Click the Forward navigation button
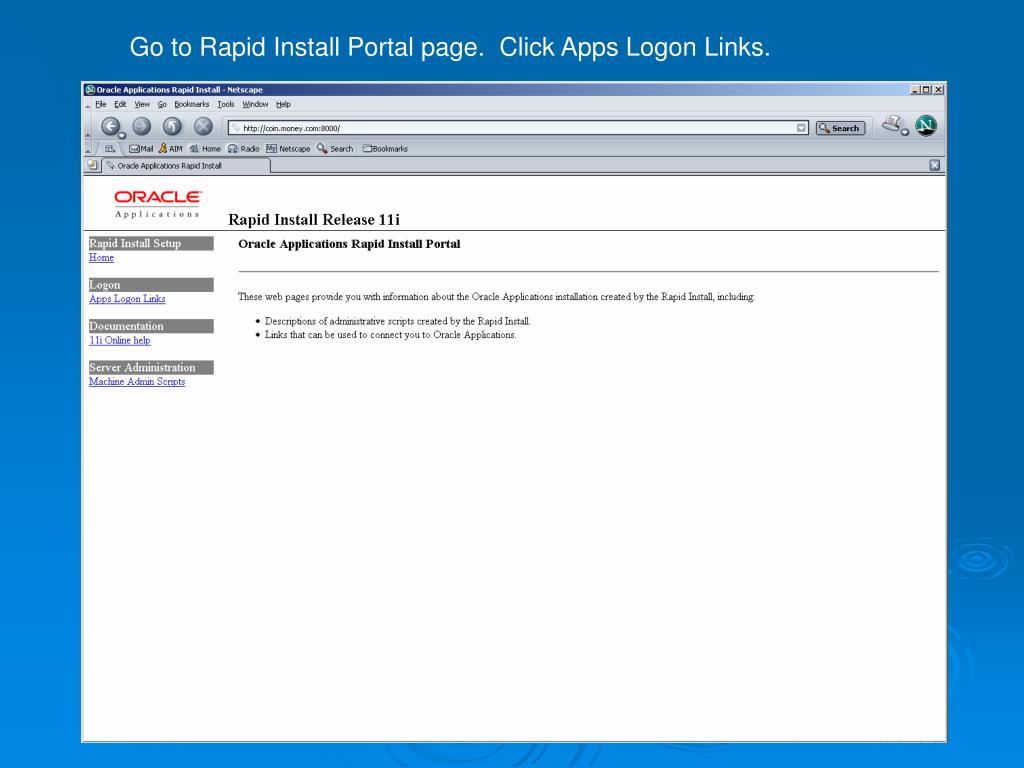This screenshot has width=1024, height=768. tap(142, 126)
